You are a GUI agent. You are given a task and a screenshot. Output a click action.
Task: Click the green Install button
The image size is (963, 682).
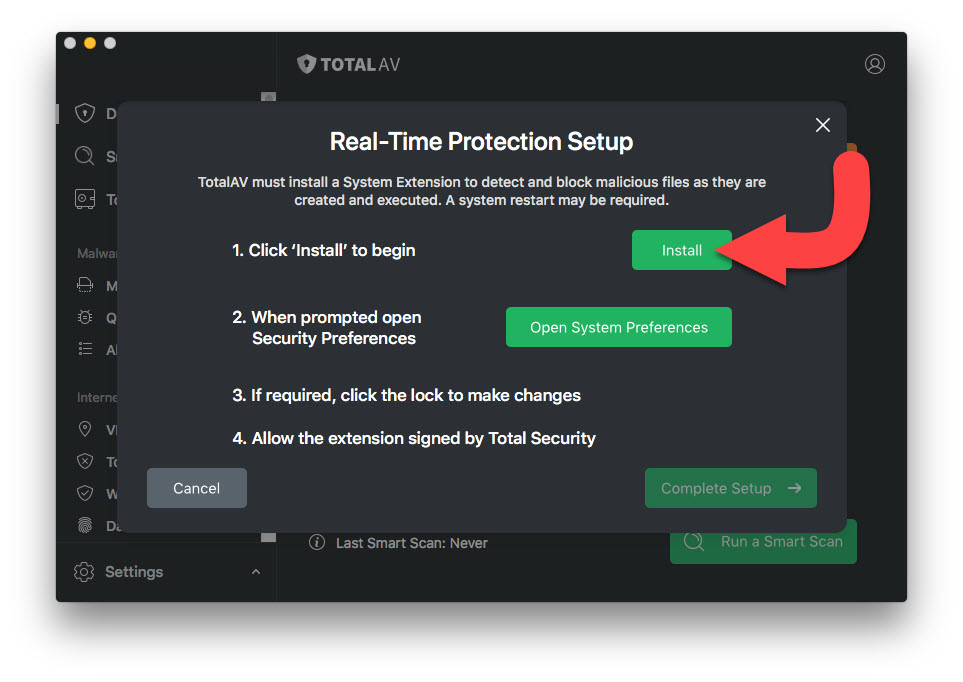[x=681, y=250]
